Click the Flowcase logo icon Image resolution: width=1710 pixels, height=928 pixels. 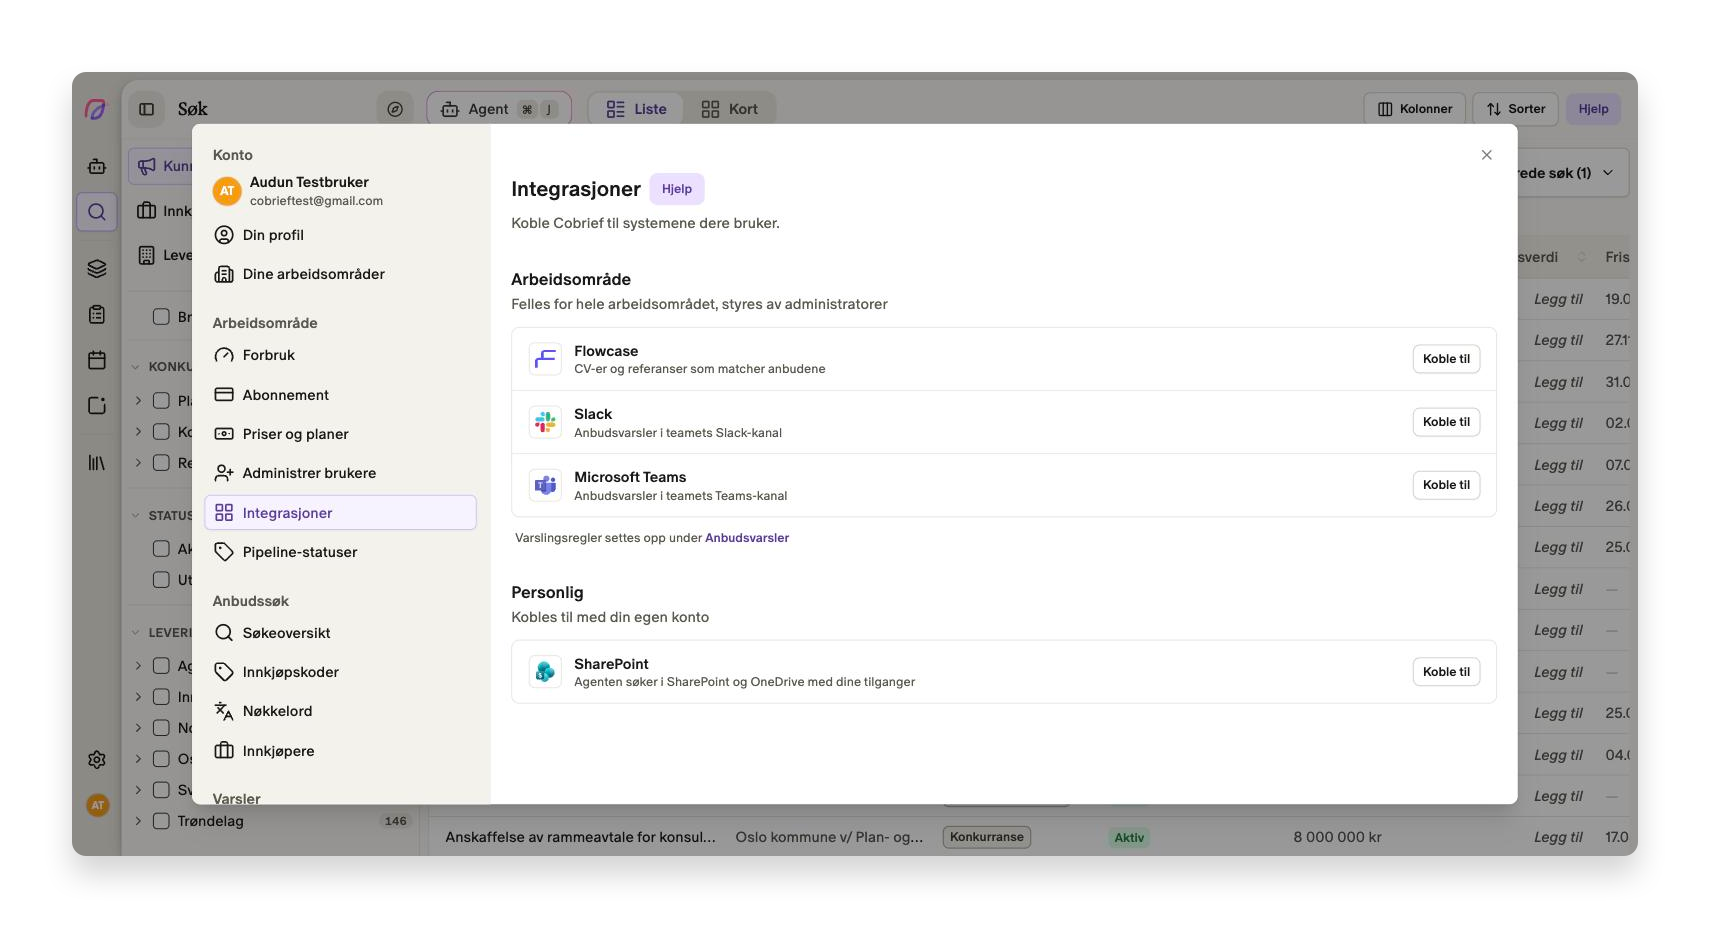coord(545,359)
